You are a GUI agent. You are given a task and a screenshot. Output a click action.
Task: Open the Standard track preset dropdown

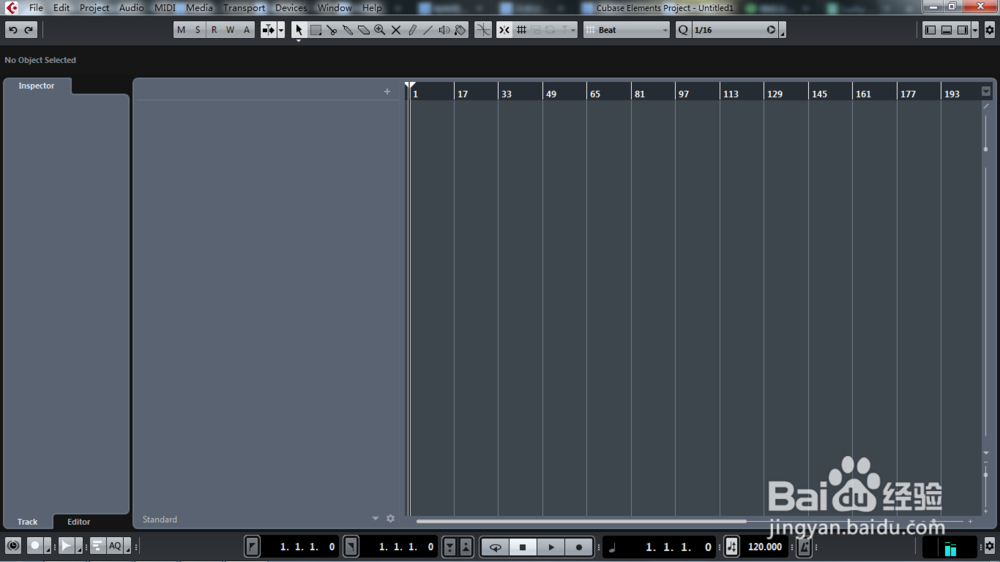point(375,519)
